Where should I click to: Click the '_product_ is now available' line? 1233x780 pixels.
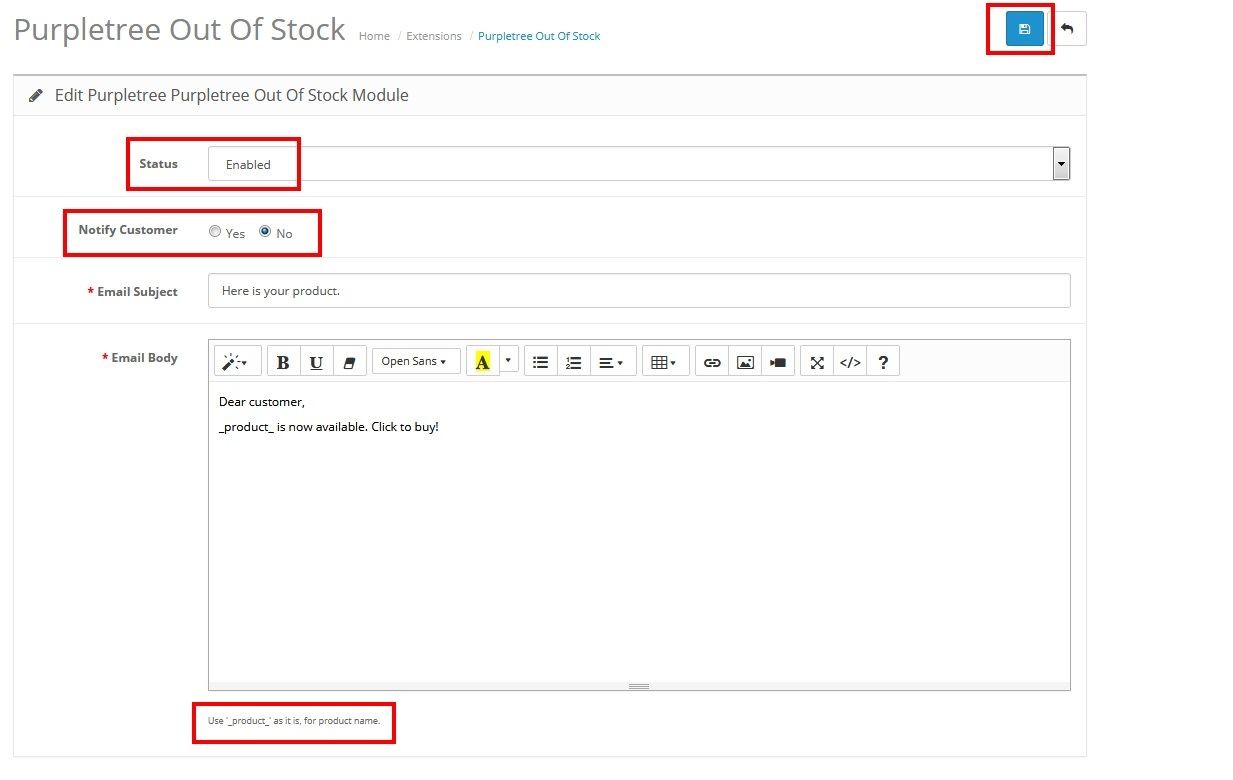(329, 427)
